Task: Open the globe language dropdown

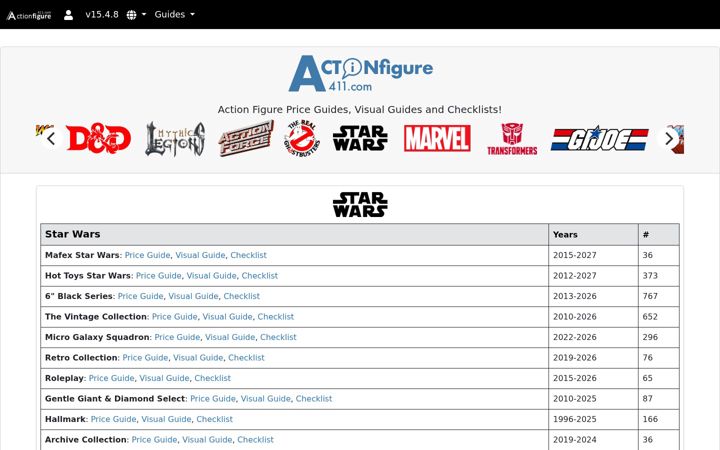Action: [x=136, y=15]
